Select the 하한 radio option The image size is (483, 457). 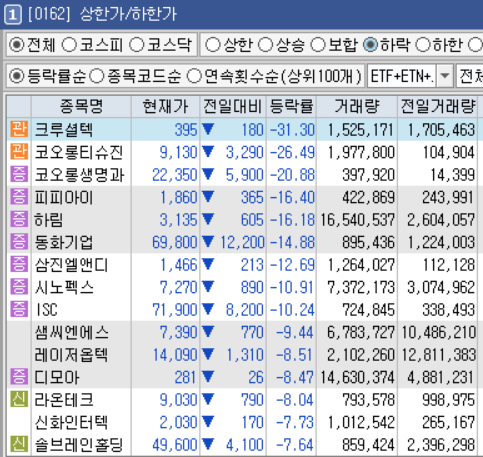coord(423,45)
